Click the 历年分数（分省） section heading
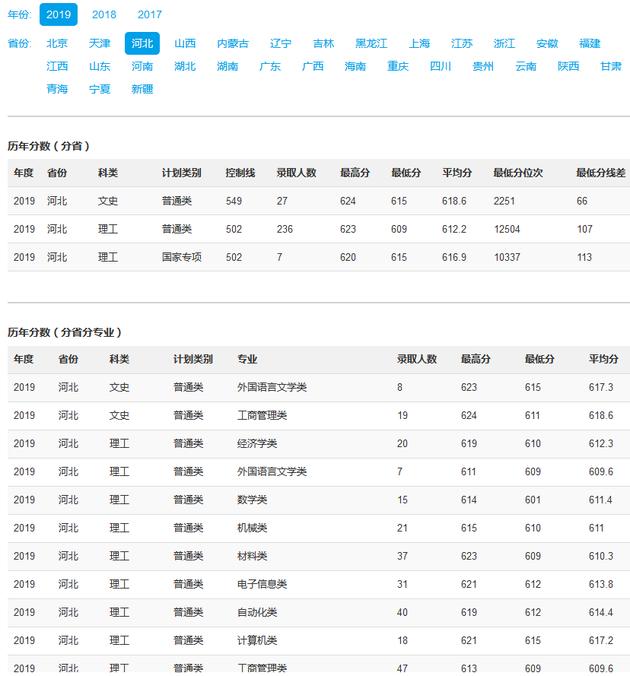This screenshot has width=630, height=676. tap(49, 146)
